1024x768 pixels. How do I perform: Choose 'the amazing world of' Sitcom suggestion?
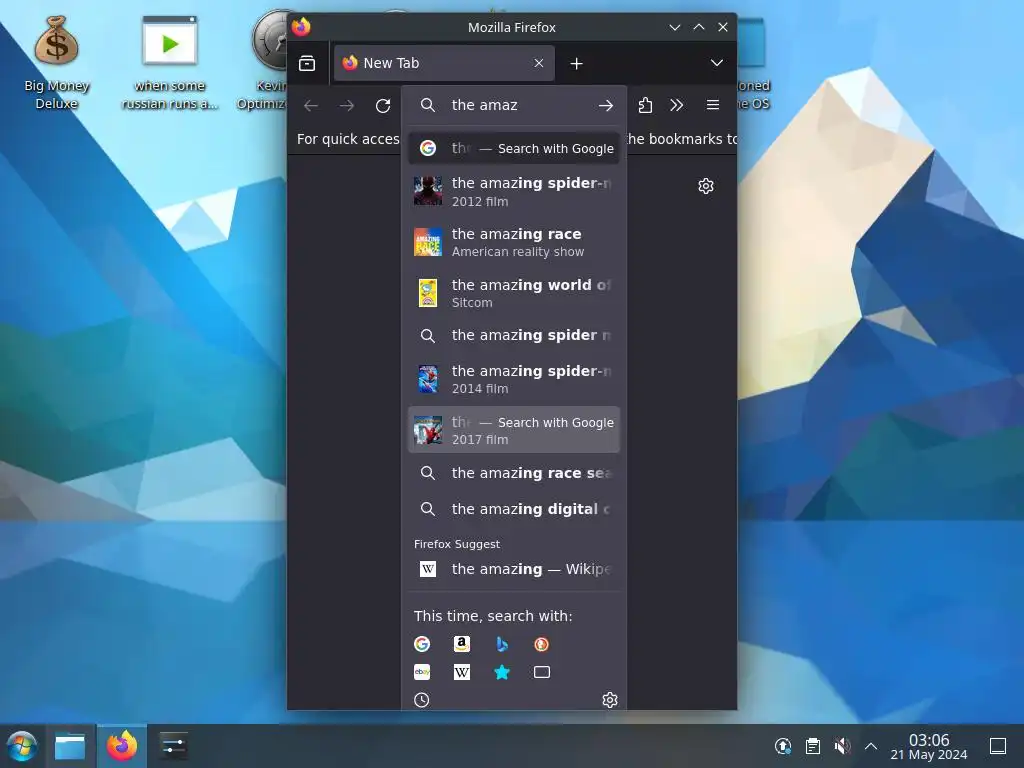[x=514, y=293]
